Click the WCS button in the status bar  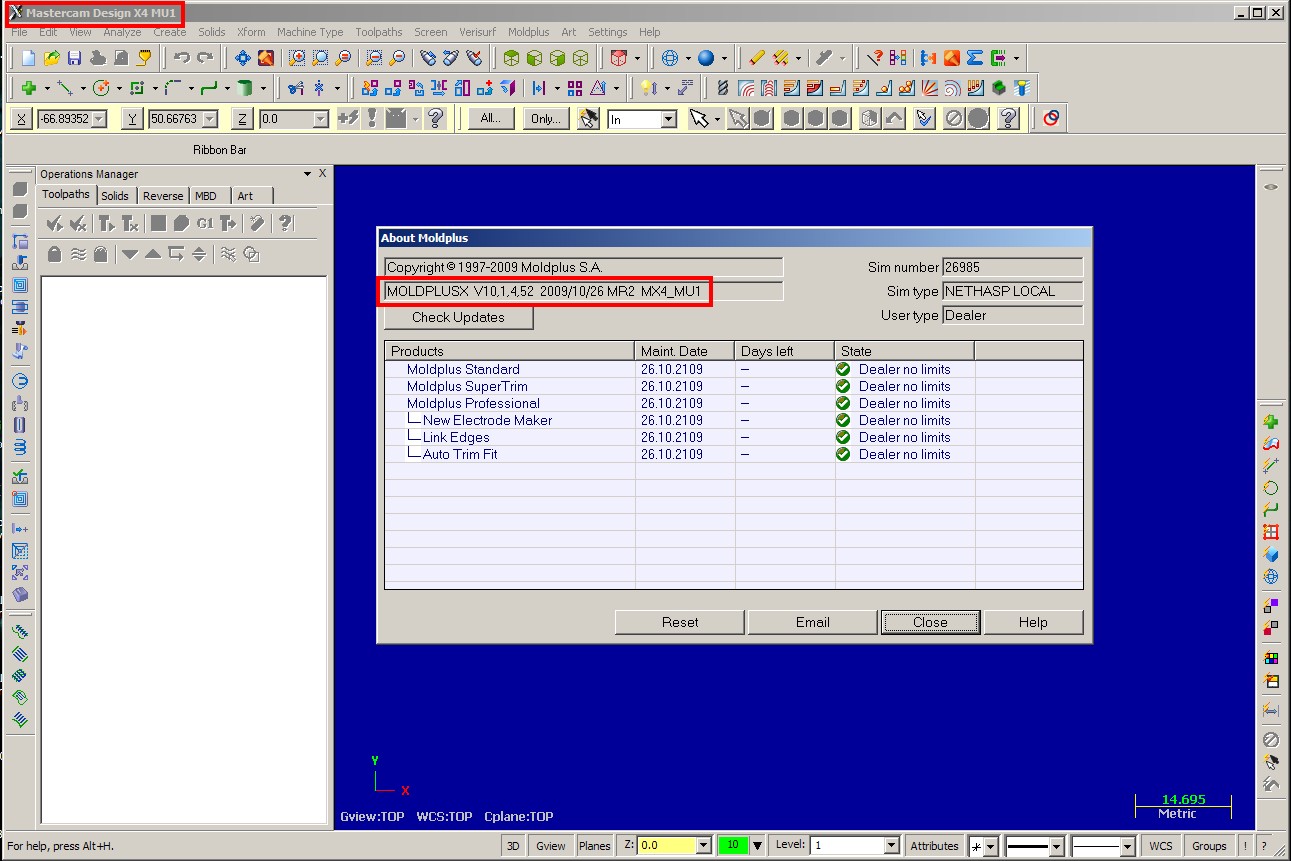tap(1161, 846)
